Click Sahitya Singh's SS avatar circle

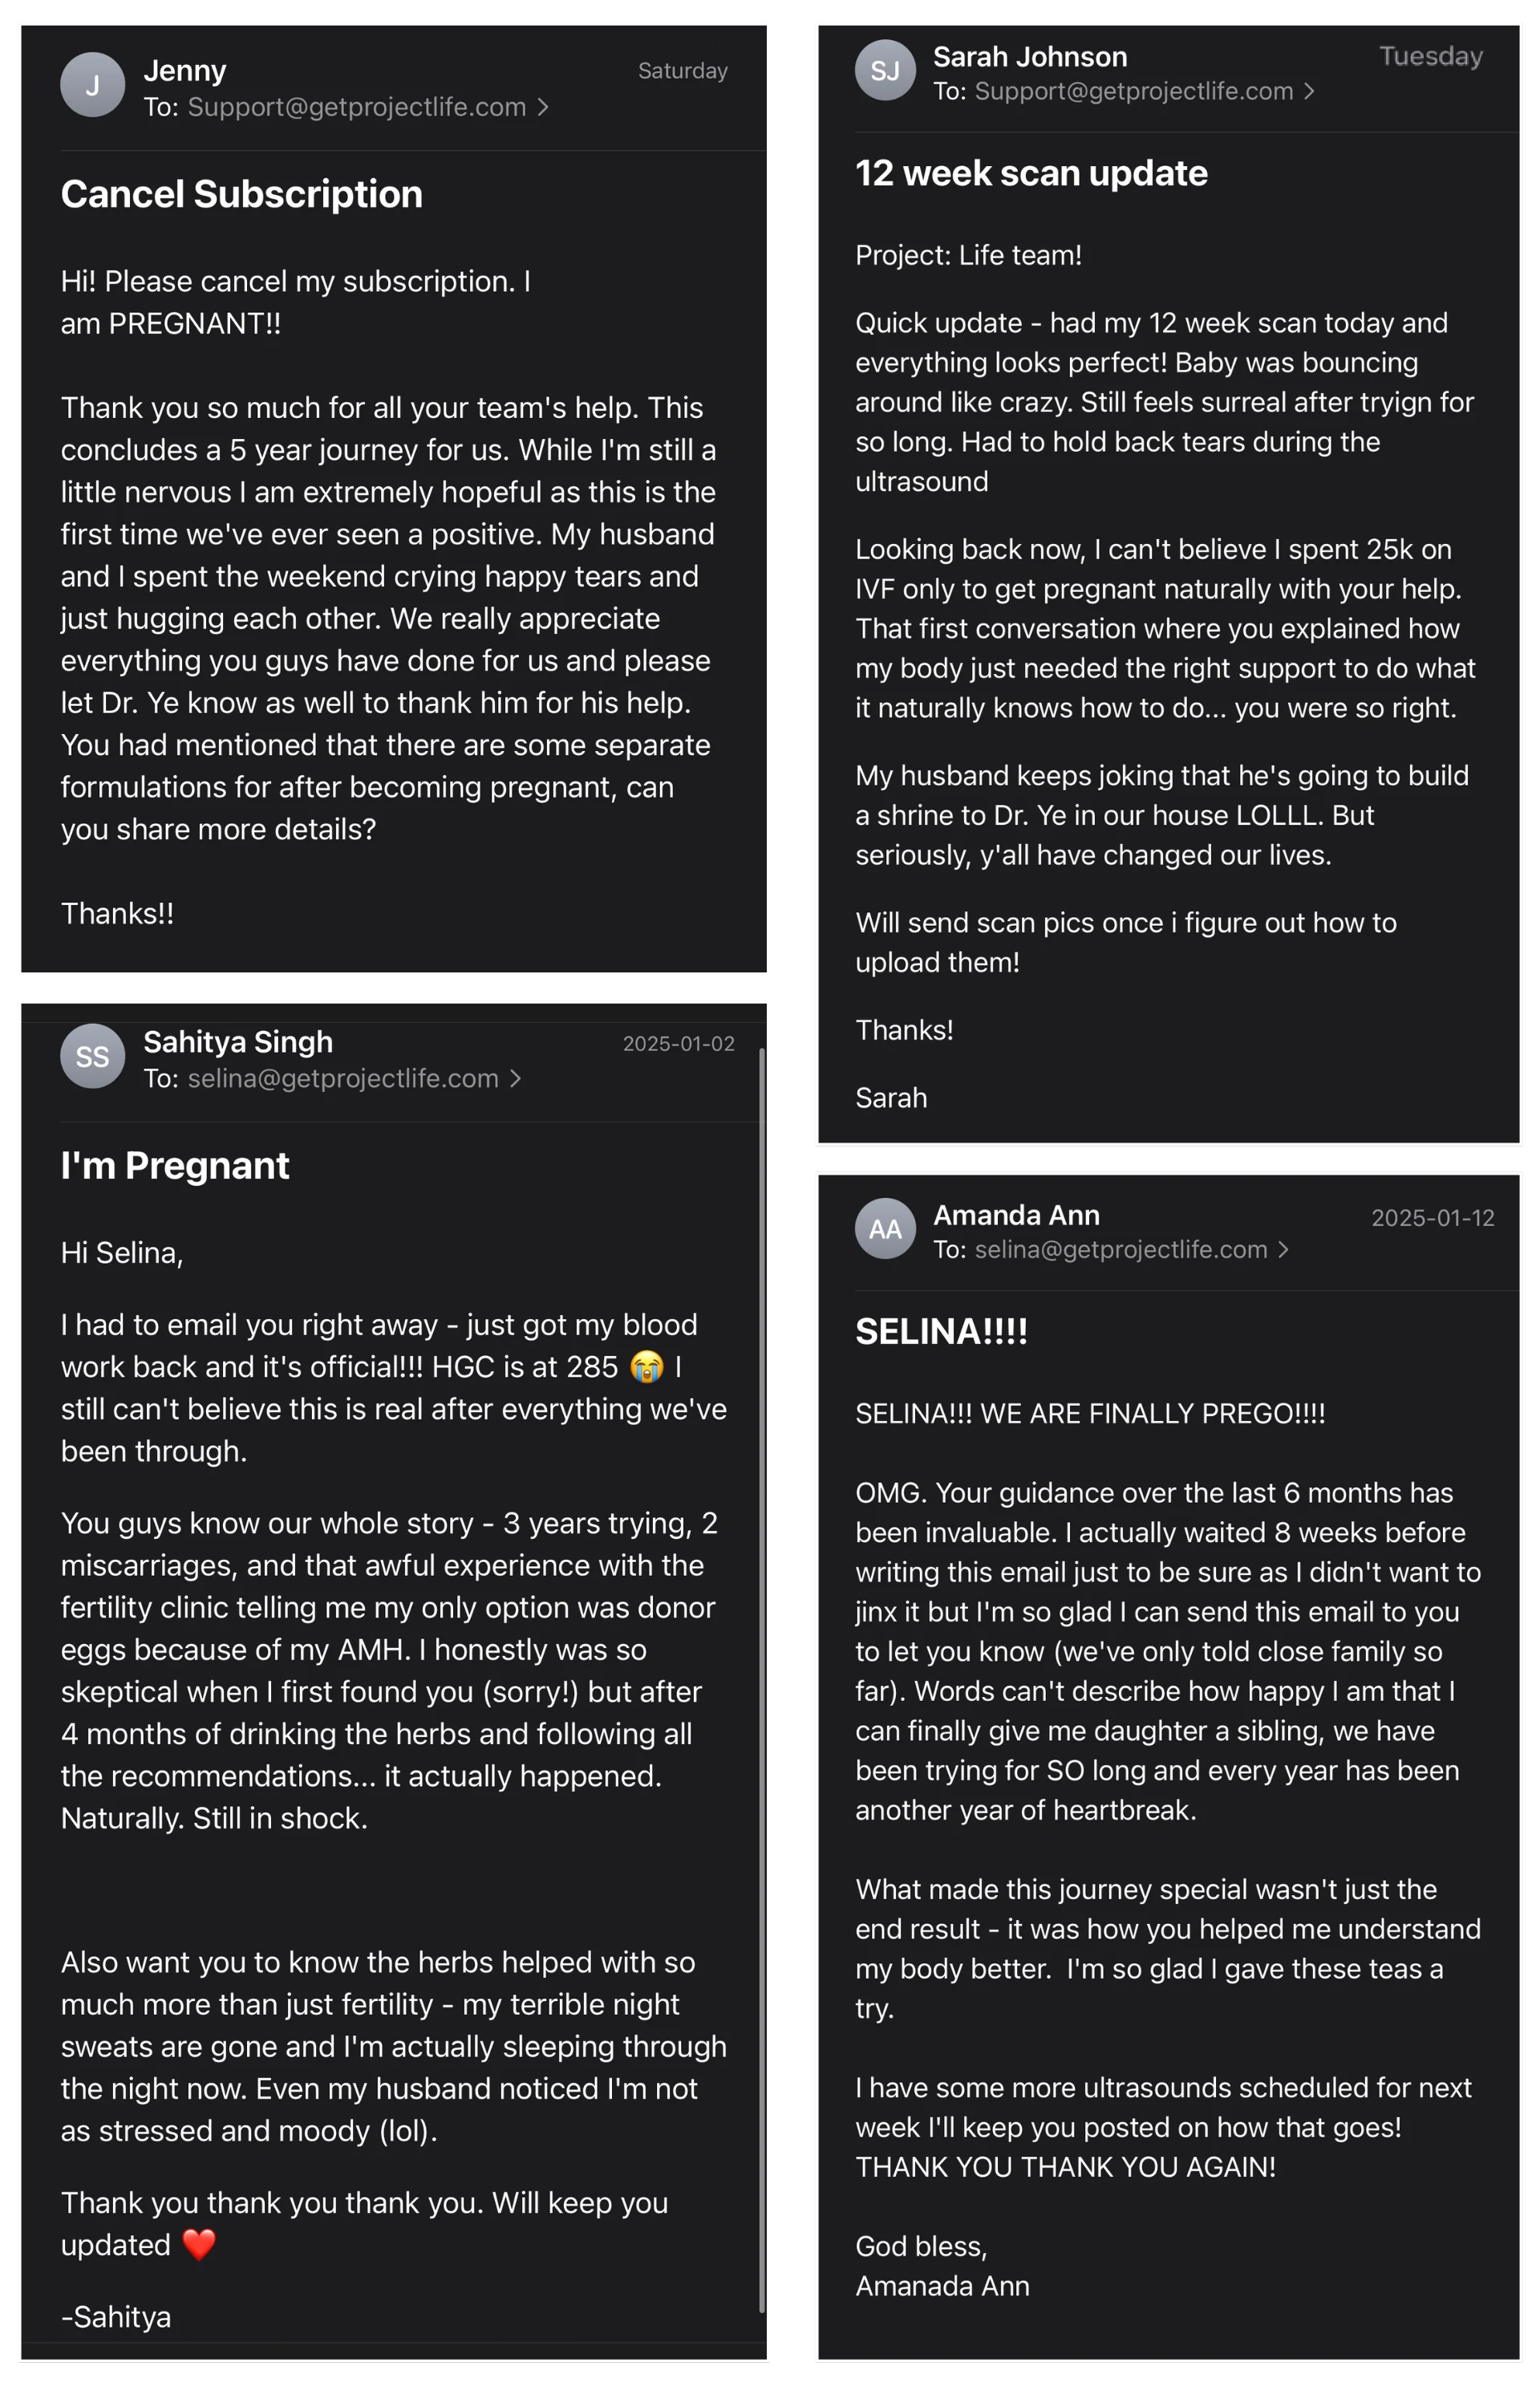(x=92, y=1056)
